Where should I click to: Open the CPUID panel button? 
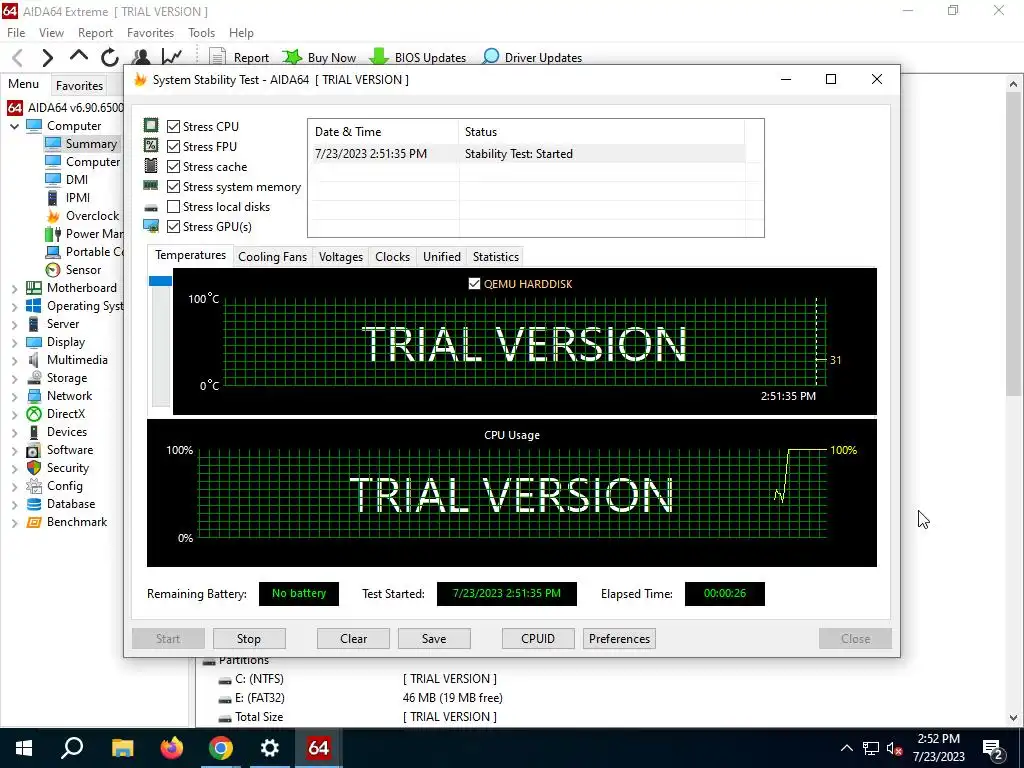click(538, 639)
